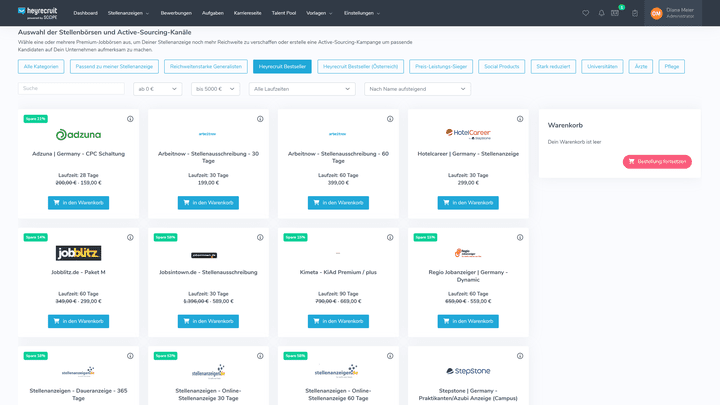Expand the 'bis 5000 €' maximum price dropdown

click(x=215, y=89)
